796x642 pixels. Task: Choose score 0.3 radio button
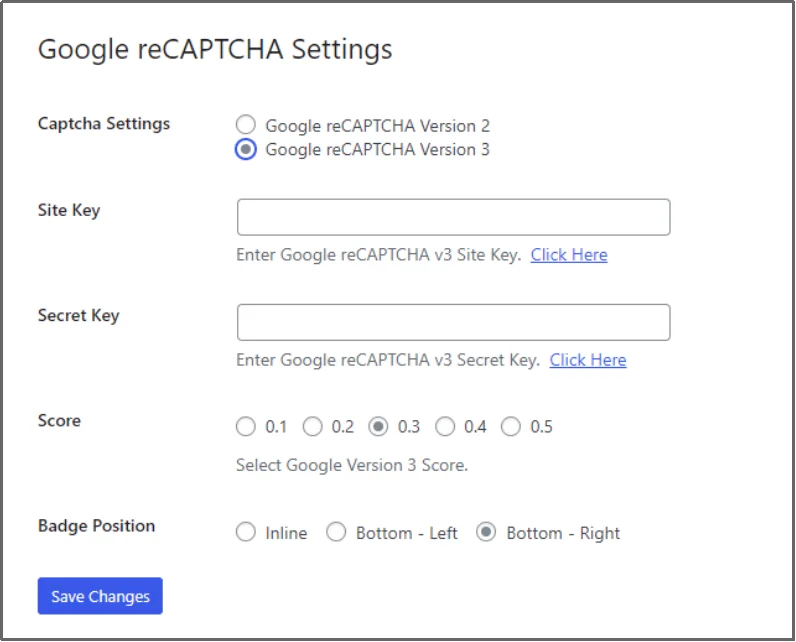(378, 426)
